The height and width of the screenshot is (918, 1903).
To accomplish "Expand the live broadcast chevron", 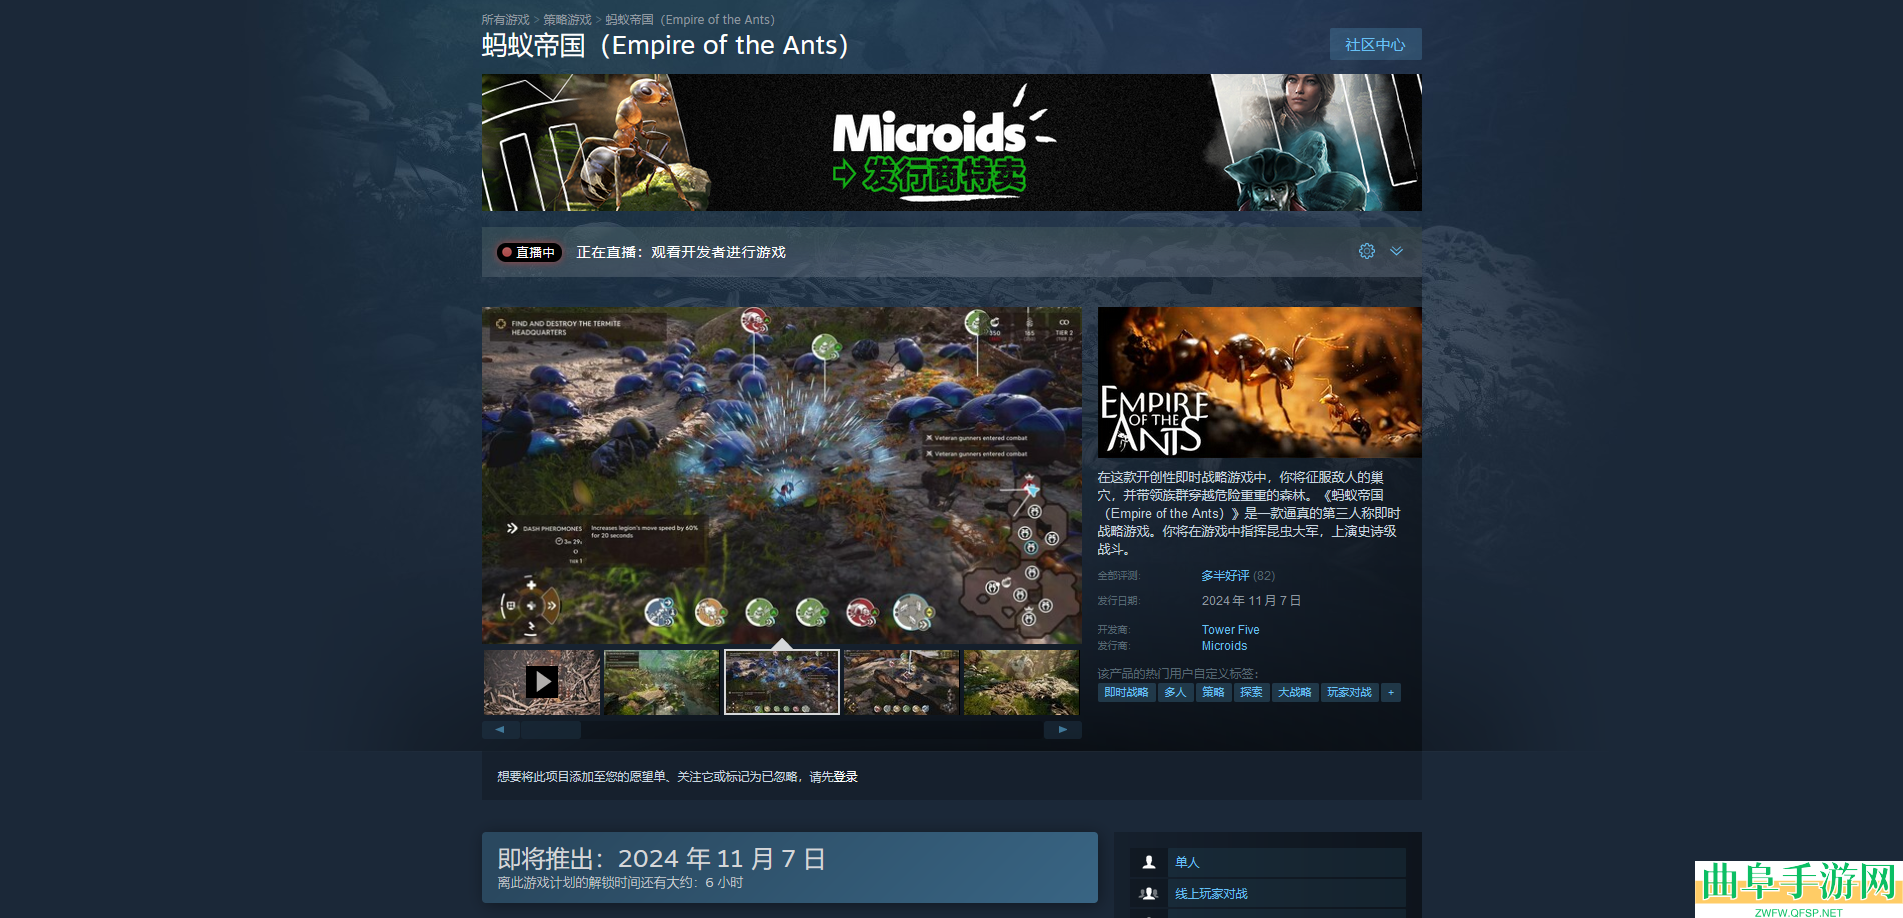I will point(1396,251).
